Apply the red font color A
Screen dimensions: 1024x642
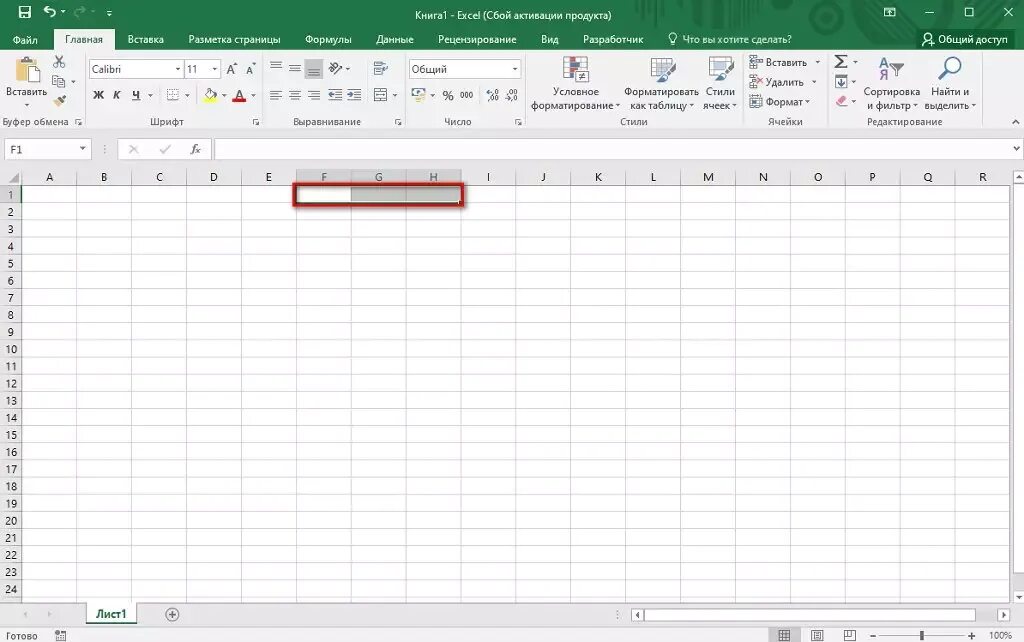(x=239, y=95)
